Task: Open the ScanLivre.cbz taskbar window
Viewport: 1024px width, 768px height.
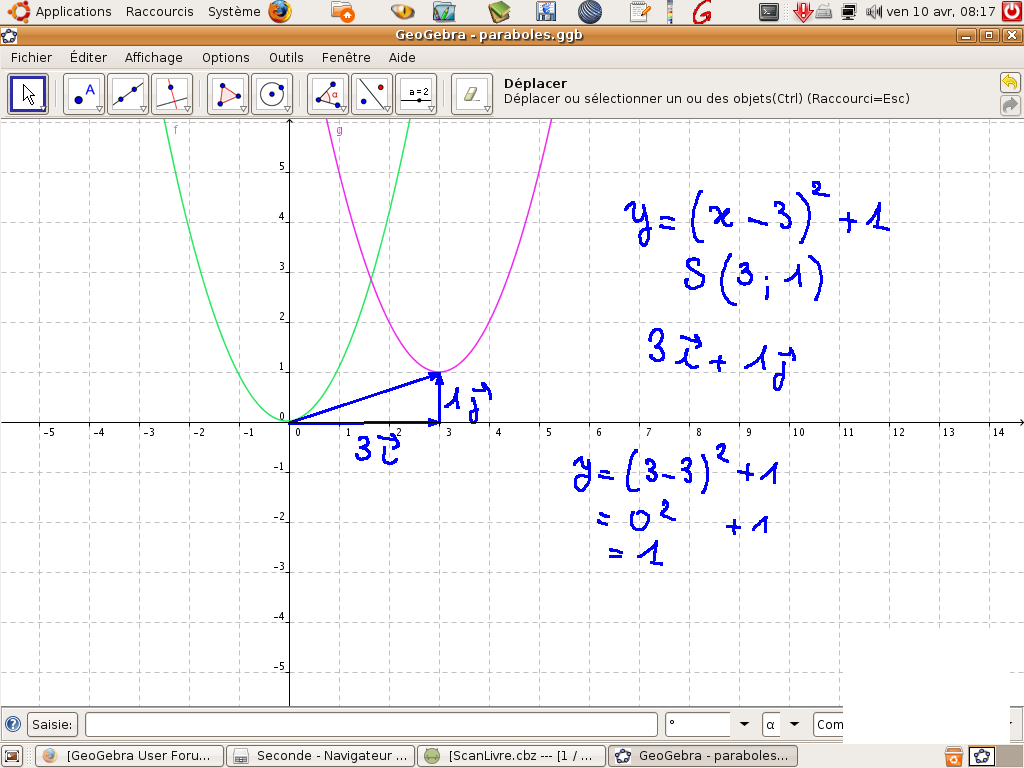Action: pos(511,756)
